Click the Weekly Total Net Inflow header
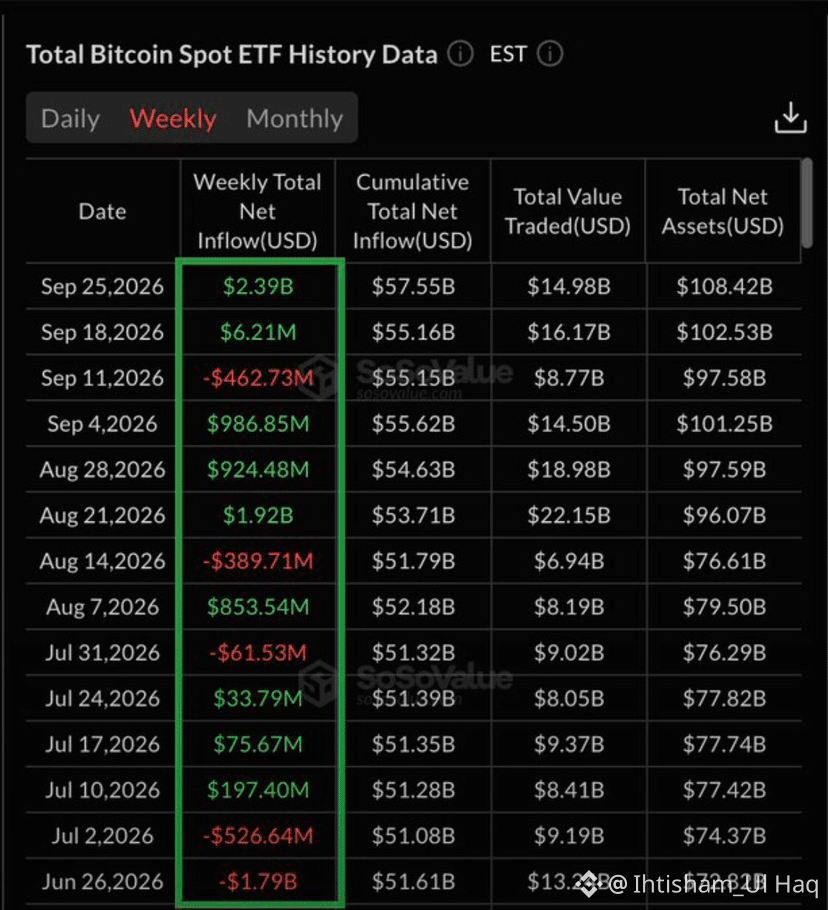The image size is (828, 910). click(258, 211)
